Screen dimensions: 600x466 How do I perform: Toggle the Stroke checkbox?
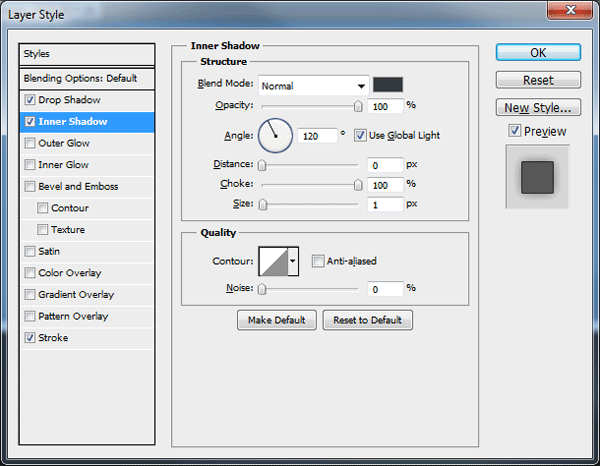click(30, 338)
